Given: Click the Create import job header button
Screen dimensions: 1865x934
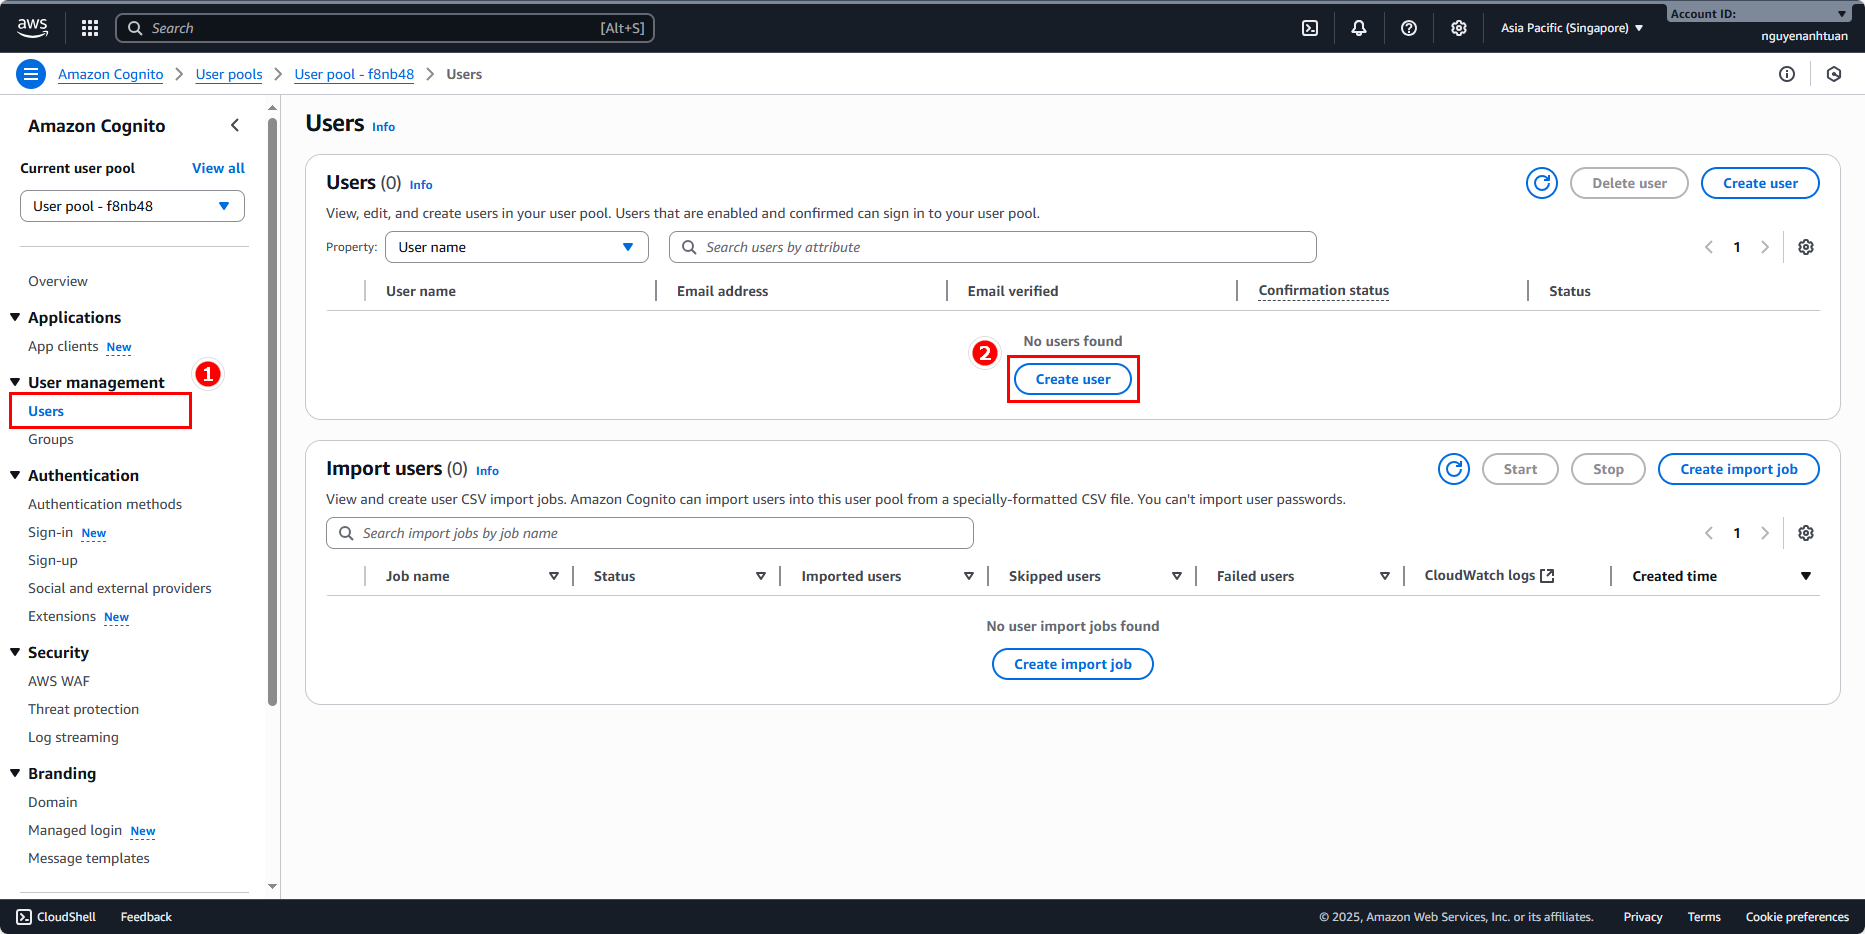Looking at the screenshot, I should tap(1738, 469).
